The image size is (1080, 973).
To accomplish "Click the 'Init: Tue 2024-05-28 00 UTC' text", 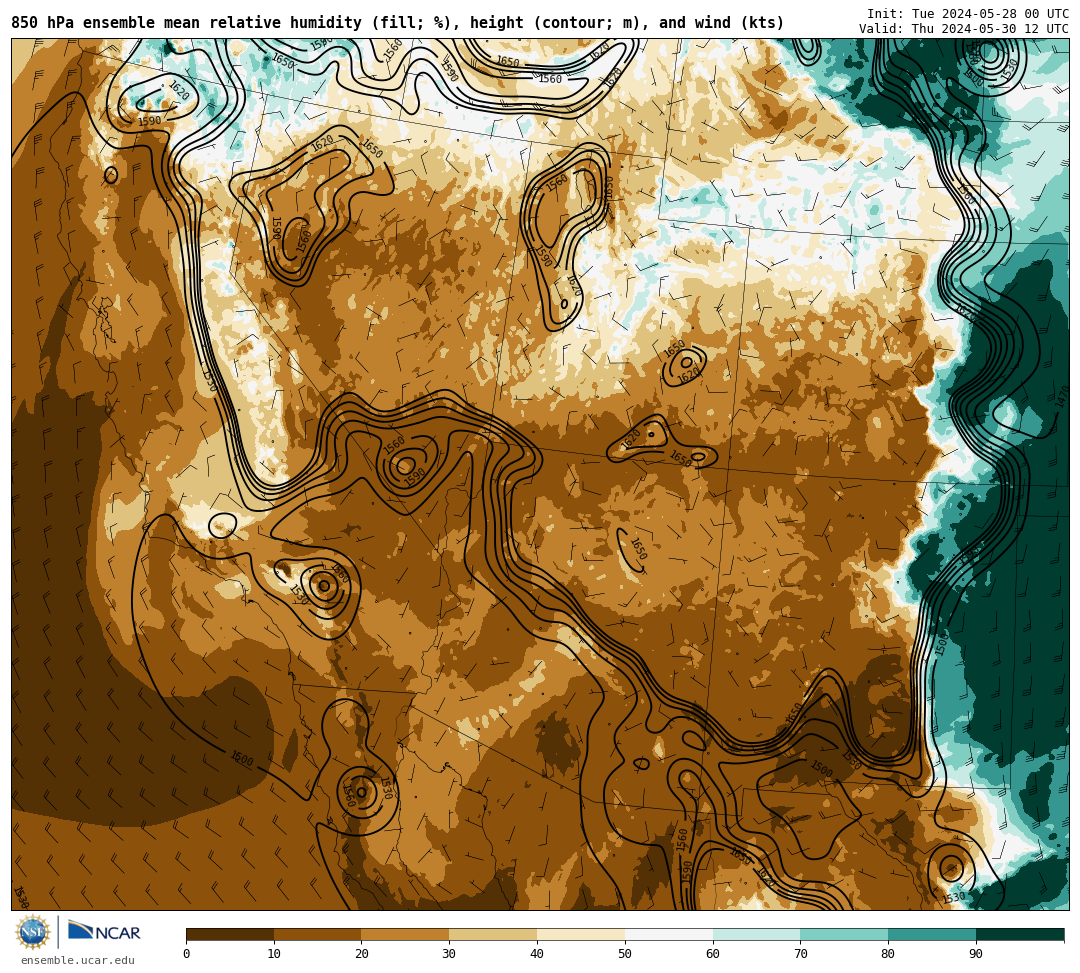I will pos(968,14).
